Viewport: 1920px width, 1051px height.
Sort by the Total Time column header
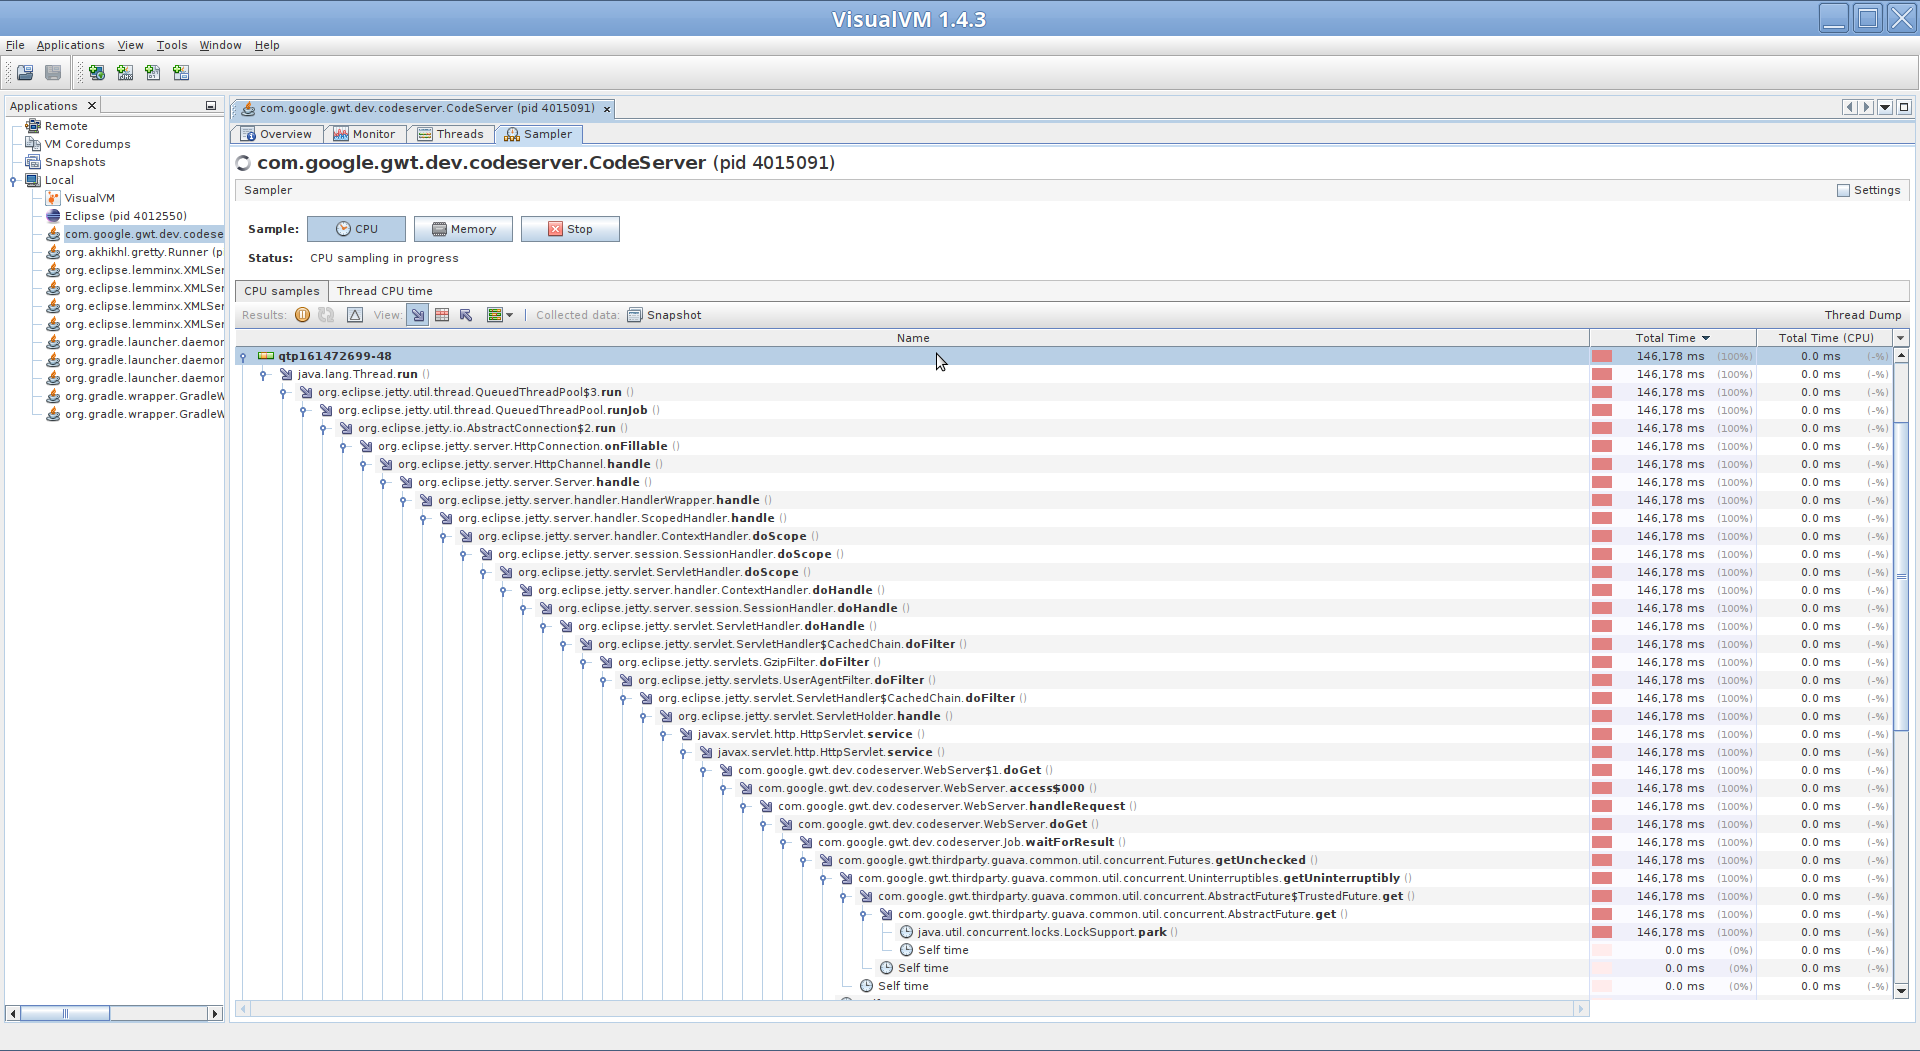coord(1668,338)
